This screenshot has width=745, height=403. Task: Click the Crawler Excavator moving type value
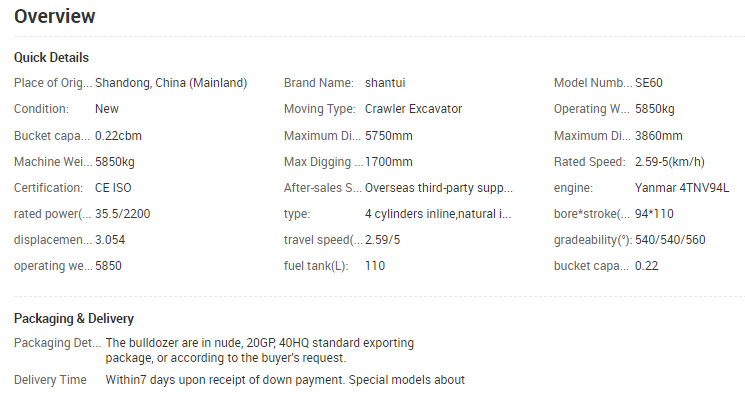[x=413, y=109]
